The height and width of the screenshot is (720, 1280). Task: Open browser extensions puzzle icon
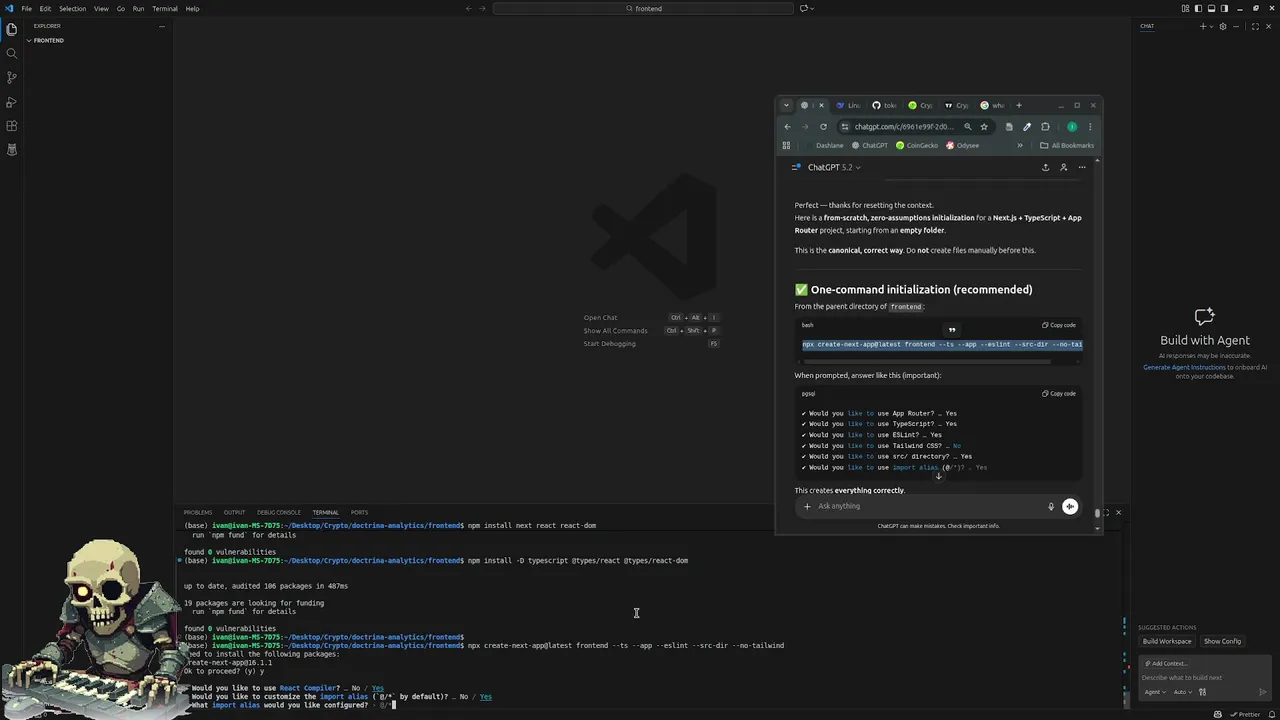coord(1045,127)
